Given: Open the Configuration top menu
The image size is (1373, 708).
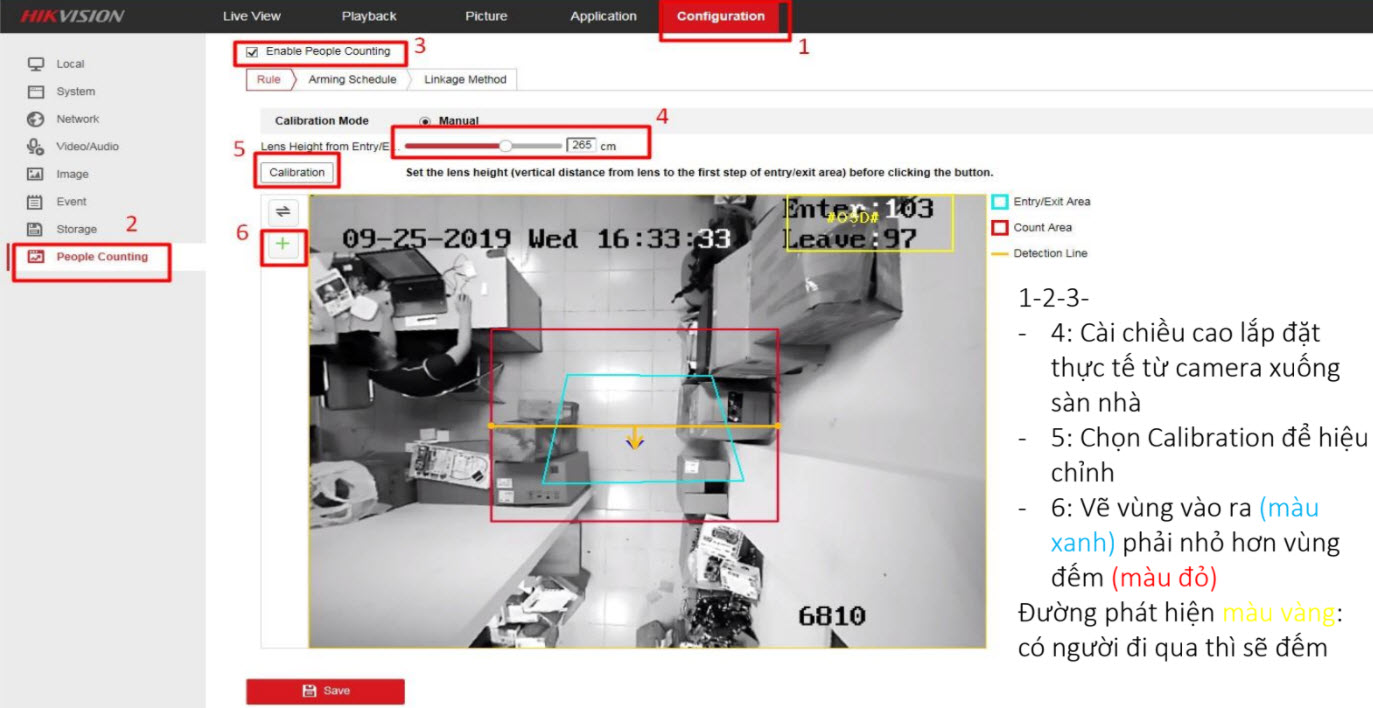Looking at the screenshot, I should pyautogui.click(x=720, y=16).
